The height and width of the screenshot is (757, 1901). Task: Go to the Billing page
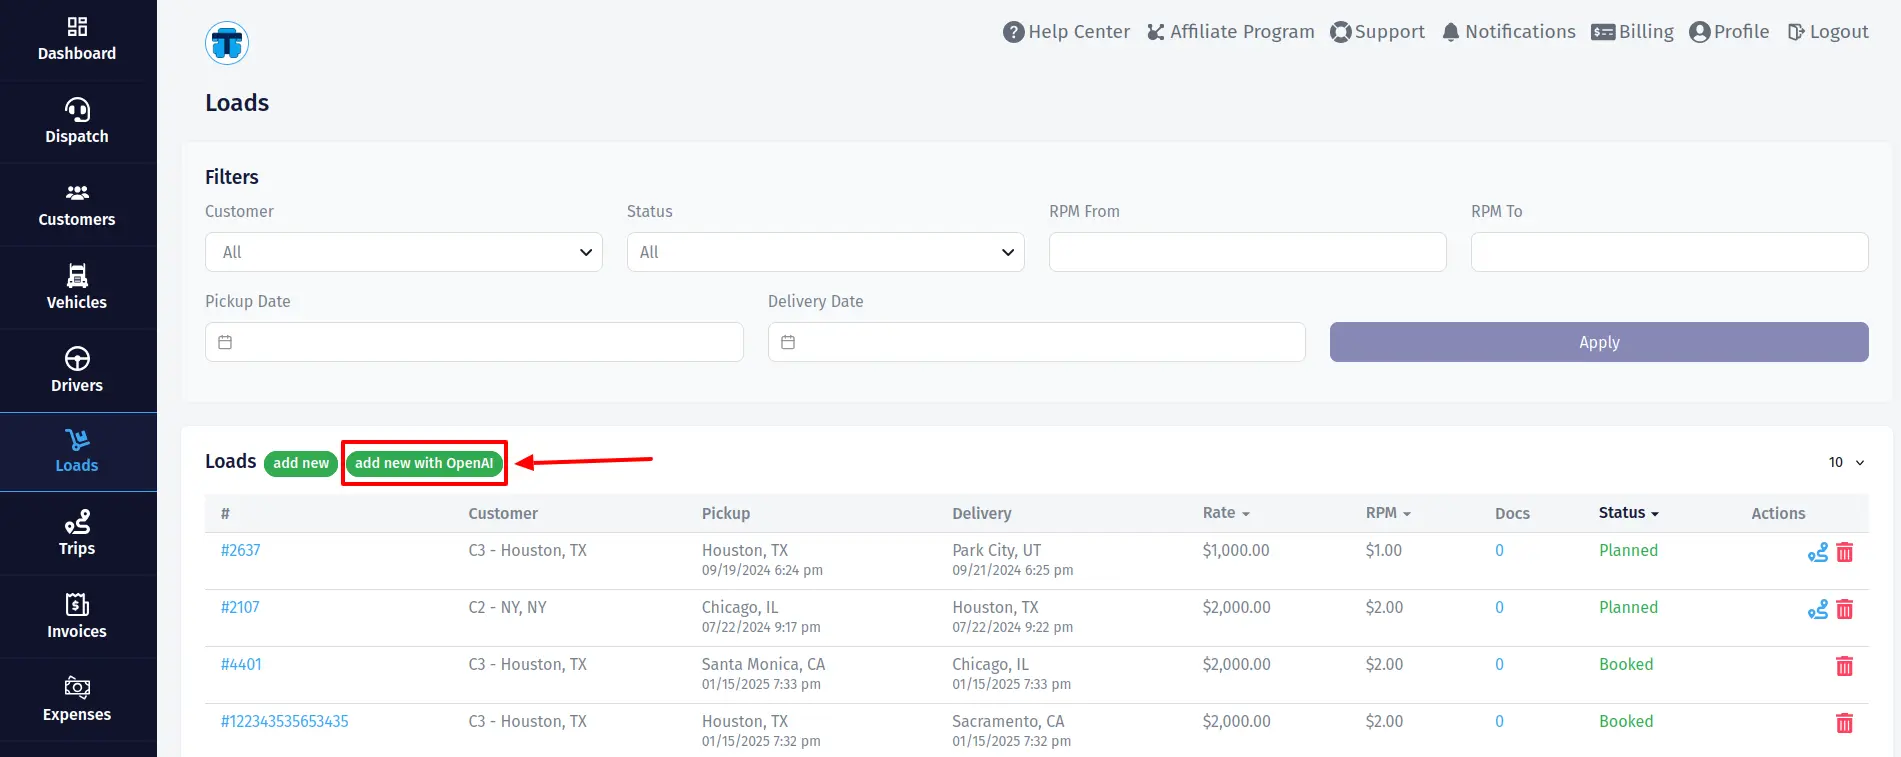pyautogui.click(x=1632, y=32)
